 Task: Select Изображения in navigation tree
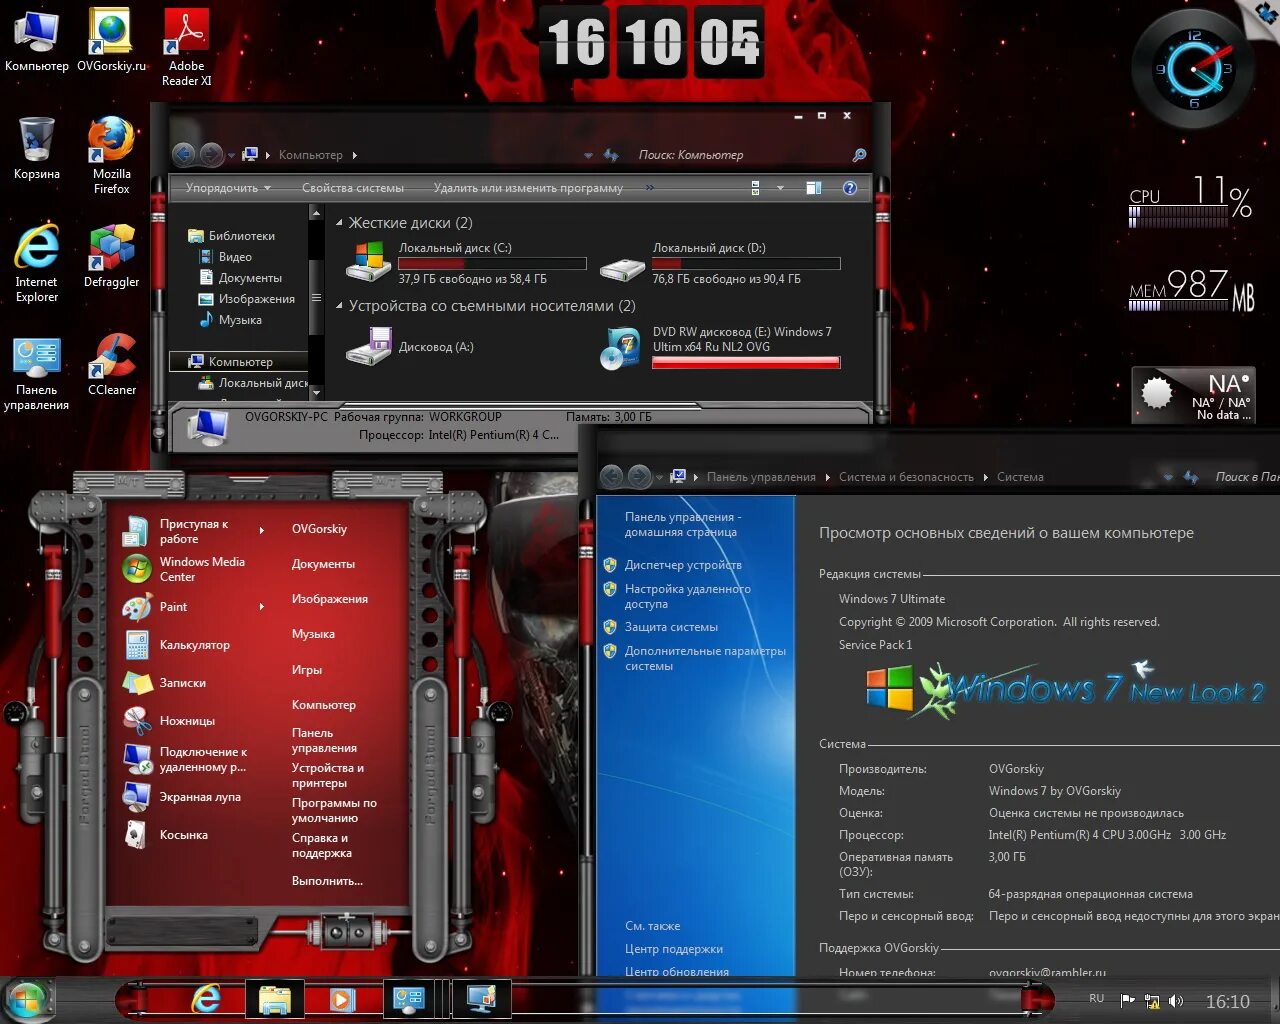256,299
